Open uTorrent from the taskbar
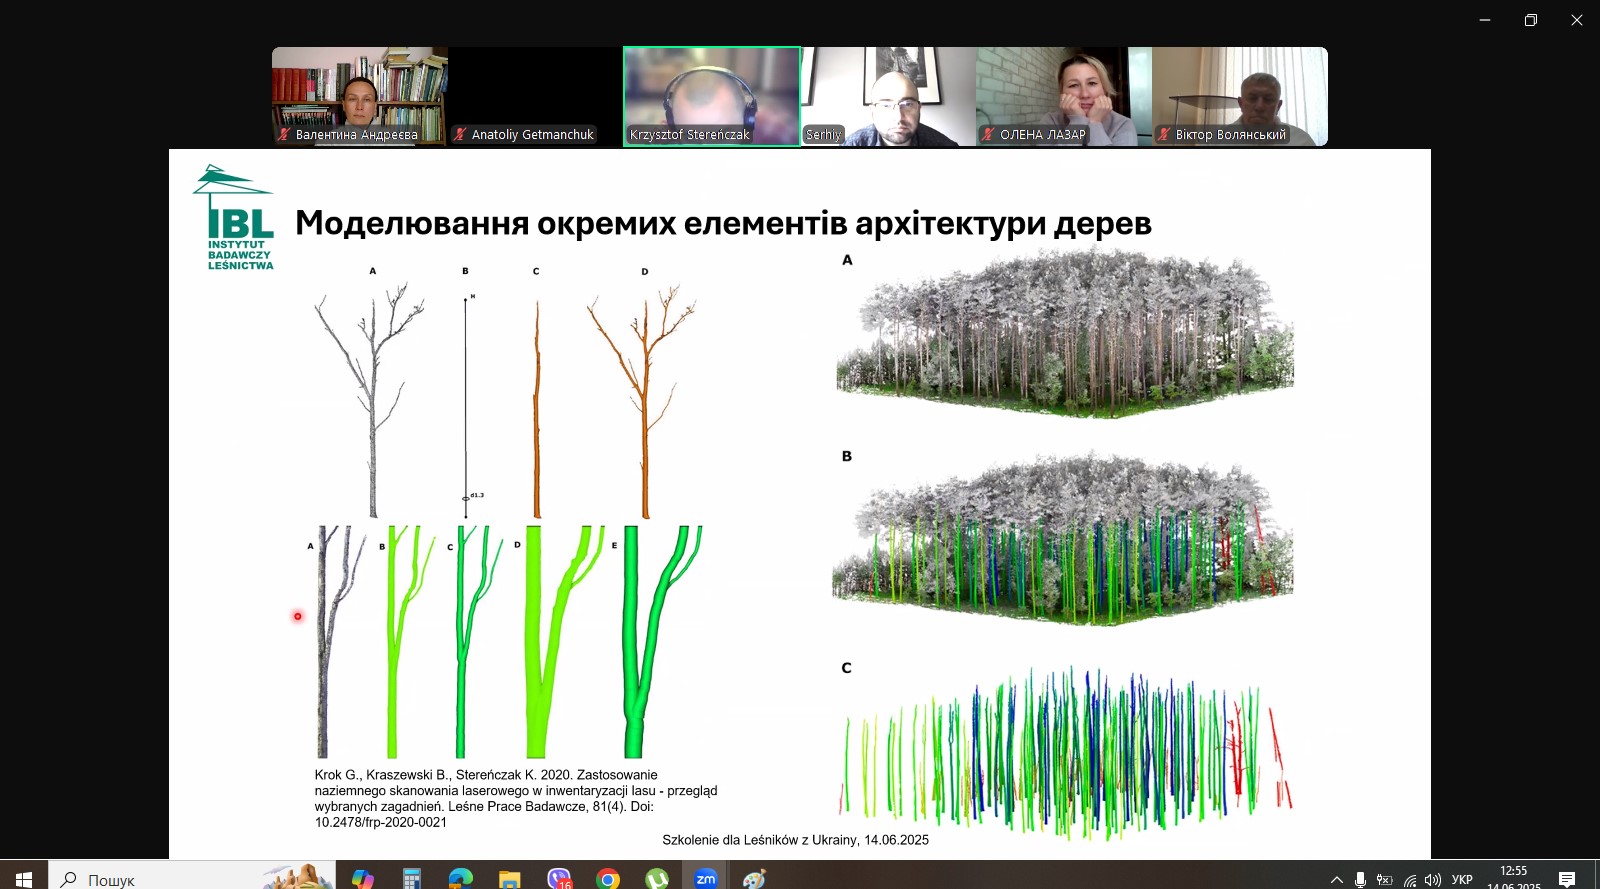 click(x=656, y=878)
